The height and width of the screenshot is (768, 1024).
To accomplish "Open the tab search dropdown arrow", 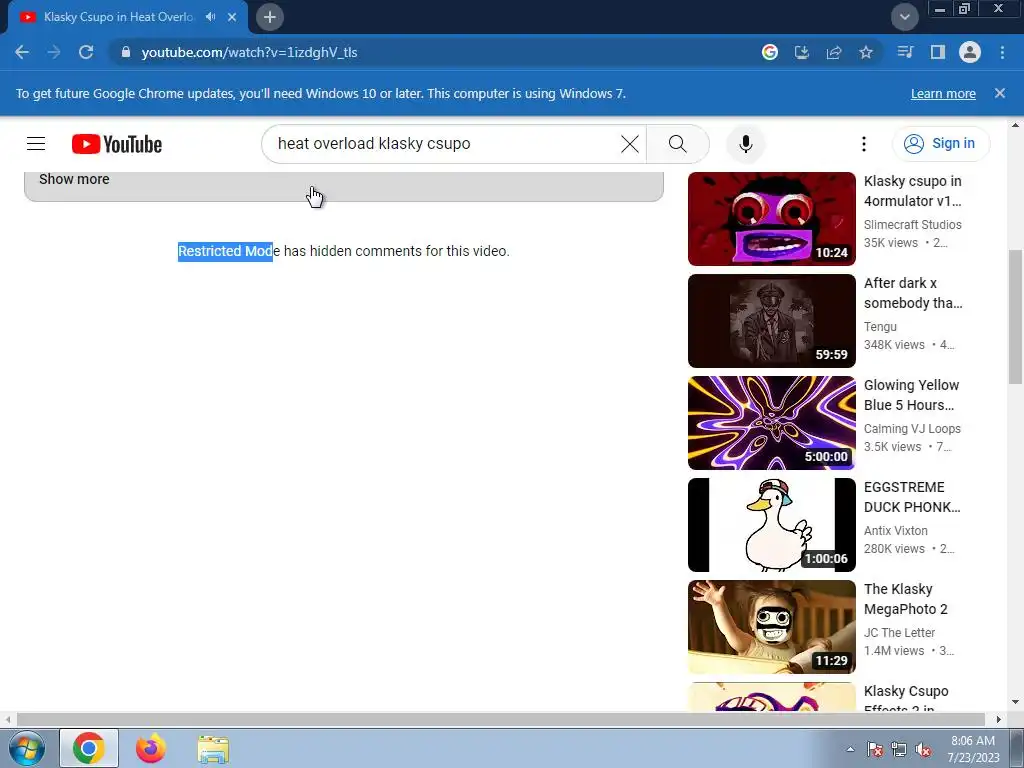I will [x=904, y=17].
